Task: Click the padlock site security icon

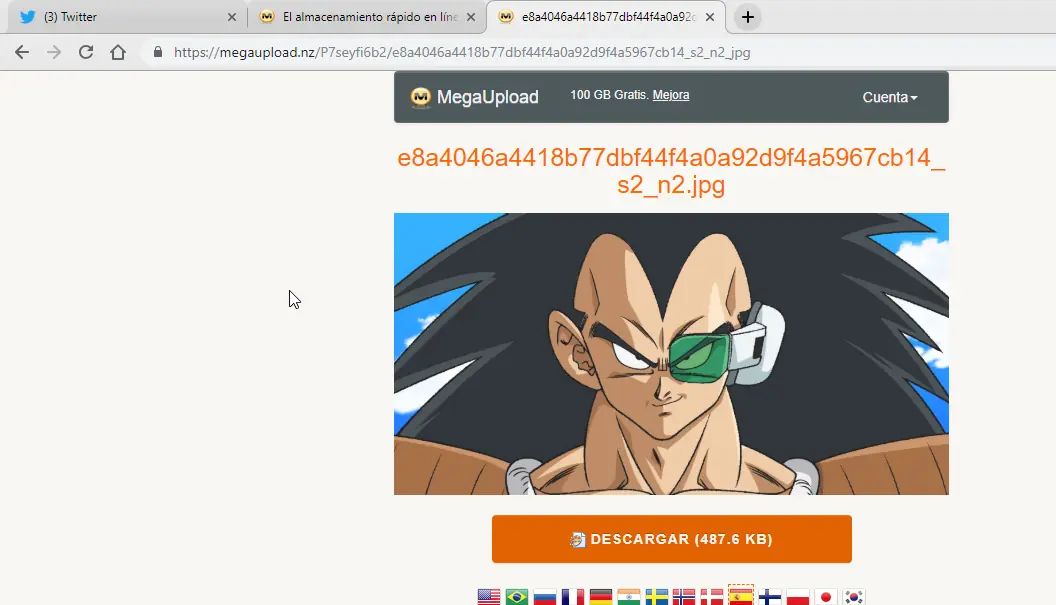Action: tap(158, 52)
